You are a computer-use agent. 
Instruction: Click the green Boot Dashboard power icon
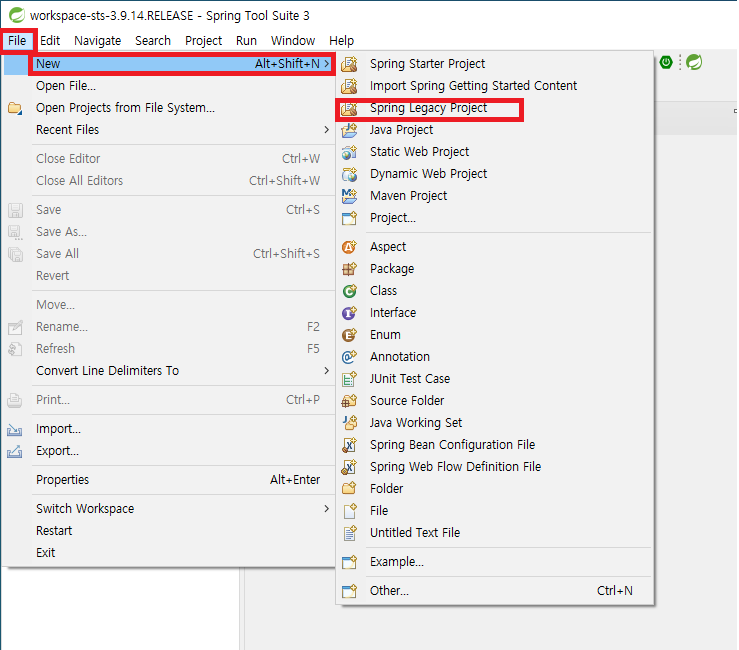pyautogui.click(x=666, y=62)
